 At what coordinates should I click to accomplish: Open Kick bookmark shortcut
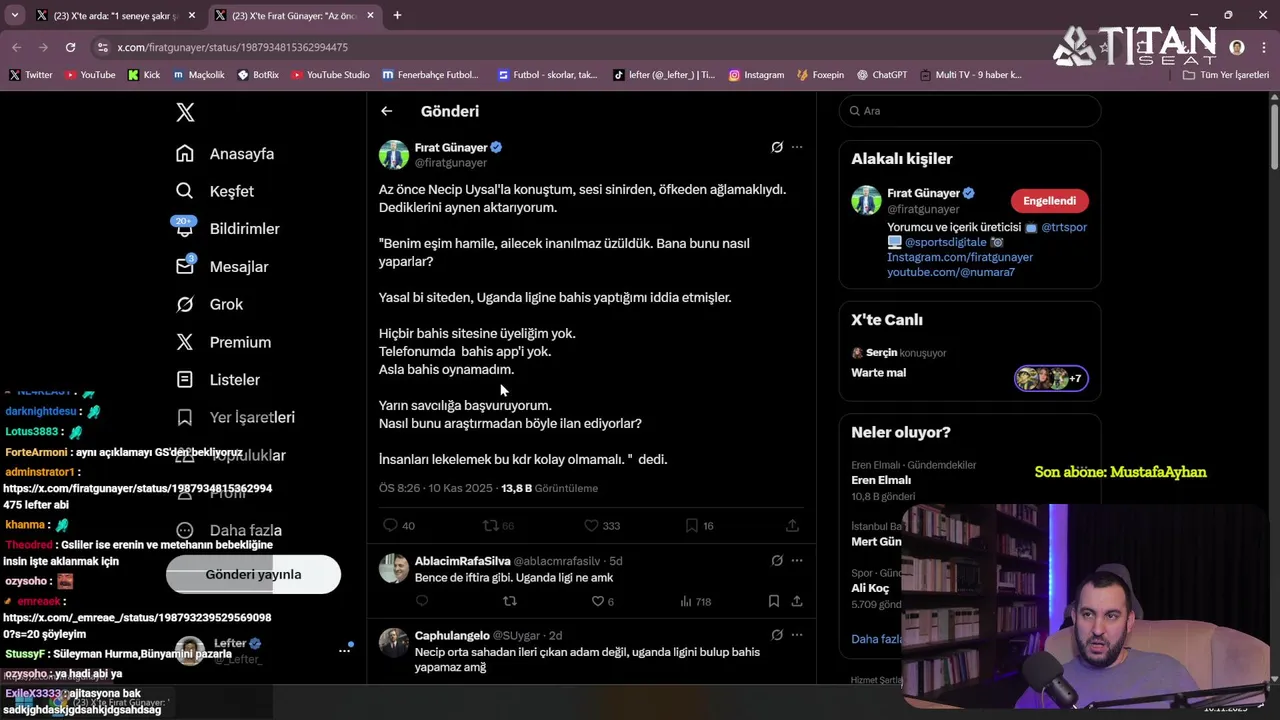pyautogui.click(x=144, y=75)
